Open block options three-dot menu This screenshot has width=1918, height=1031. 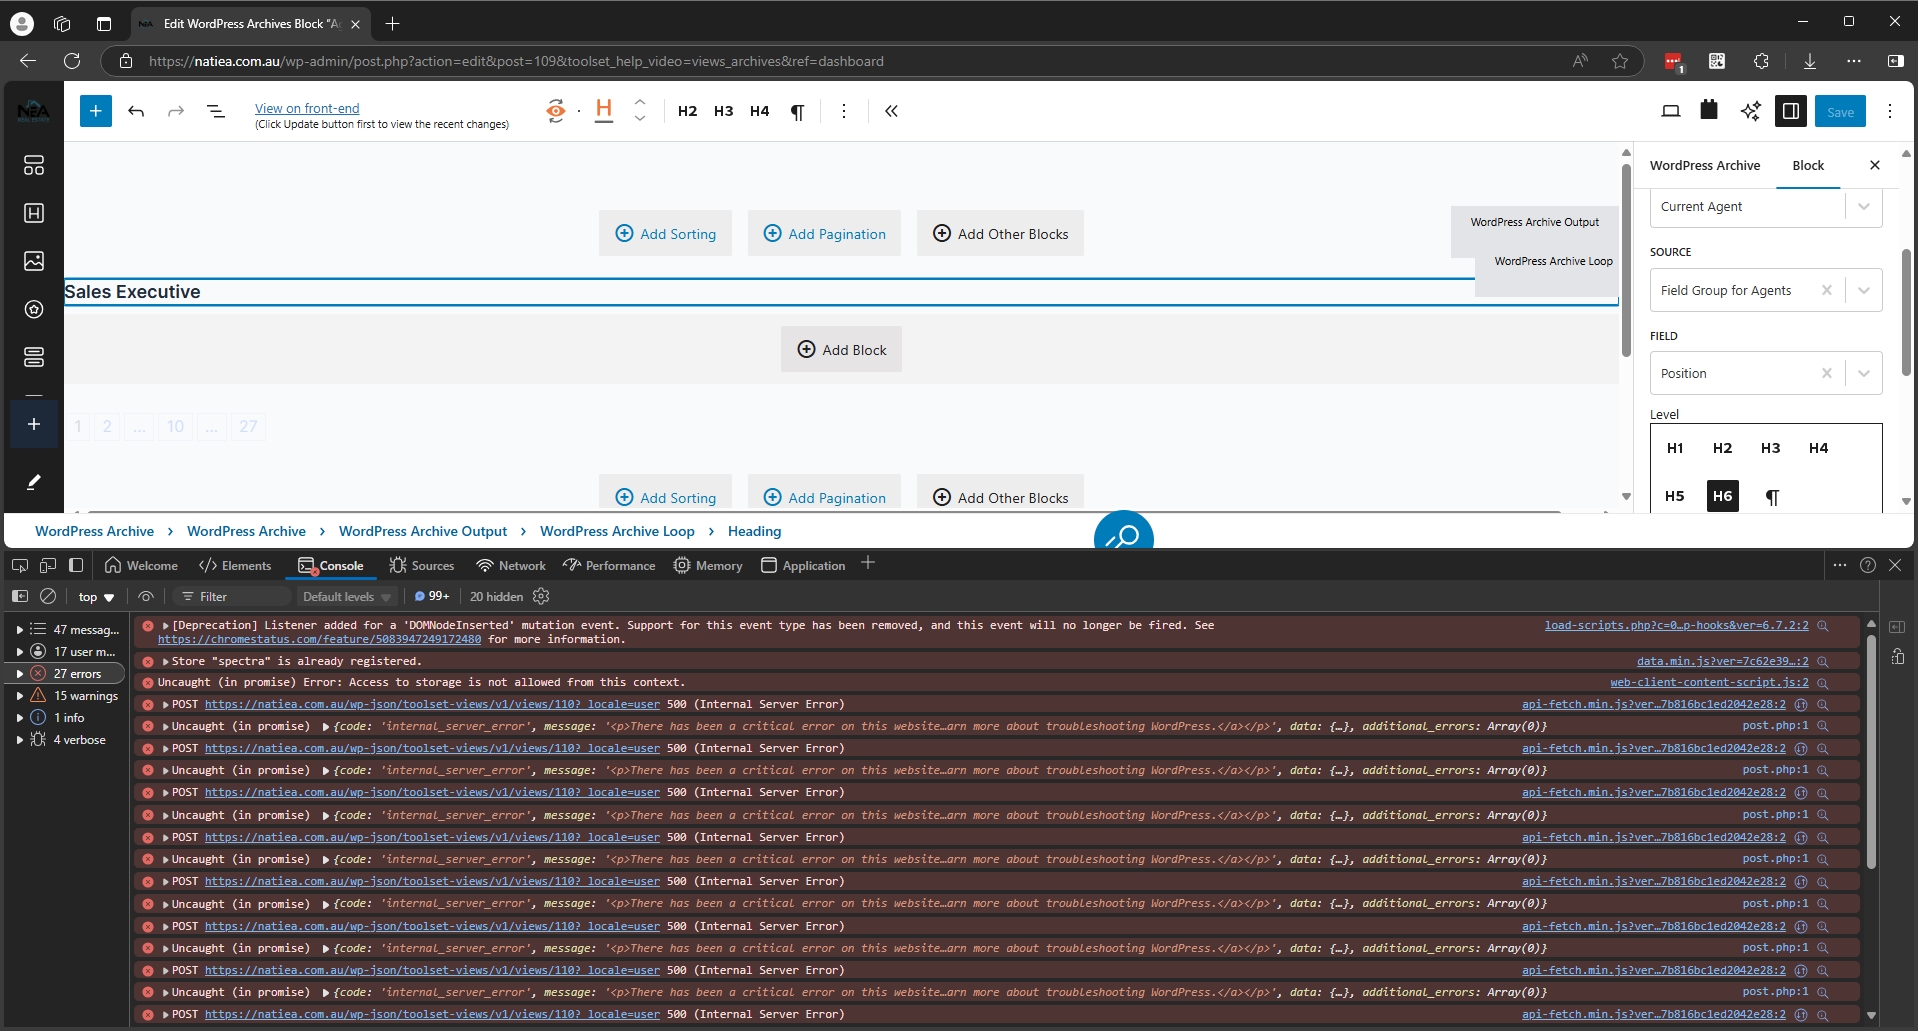pos(843,111)
